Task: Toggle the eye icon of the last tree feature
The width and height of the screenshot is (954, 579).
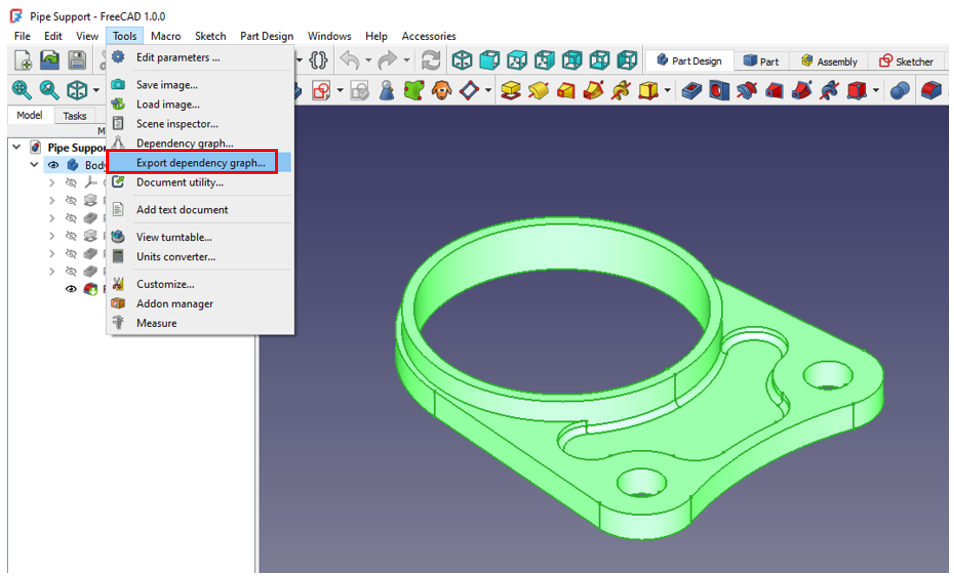Action: pyautogui.click(x=71, y=289)
